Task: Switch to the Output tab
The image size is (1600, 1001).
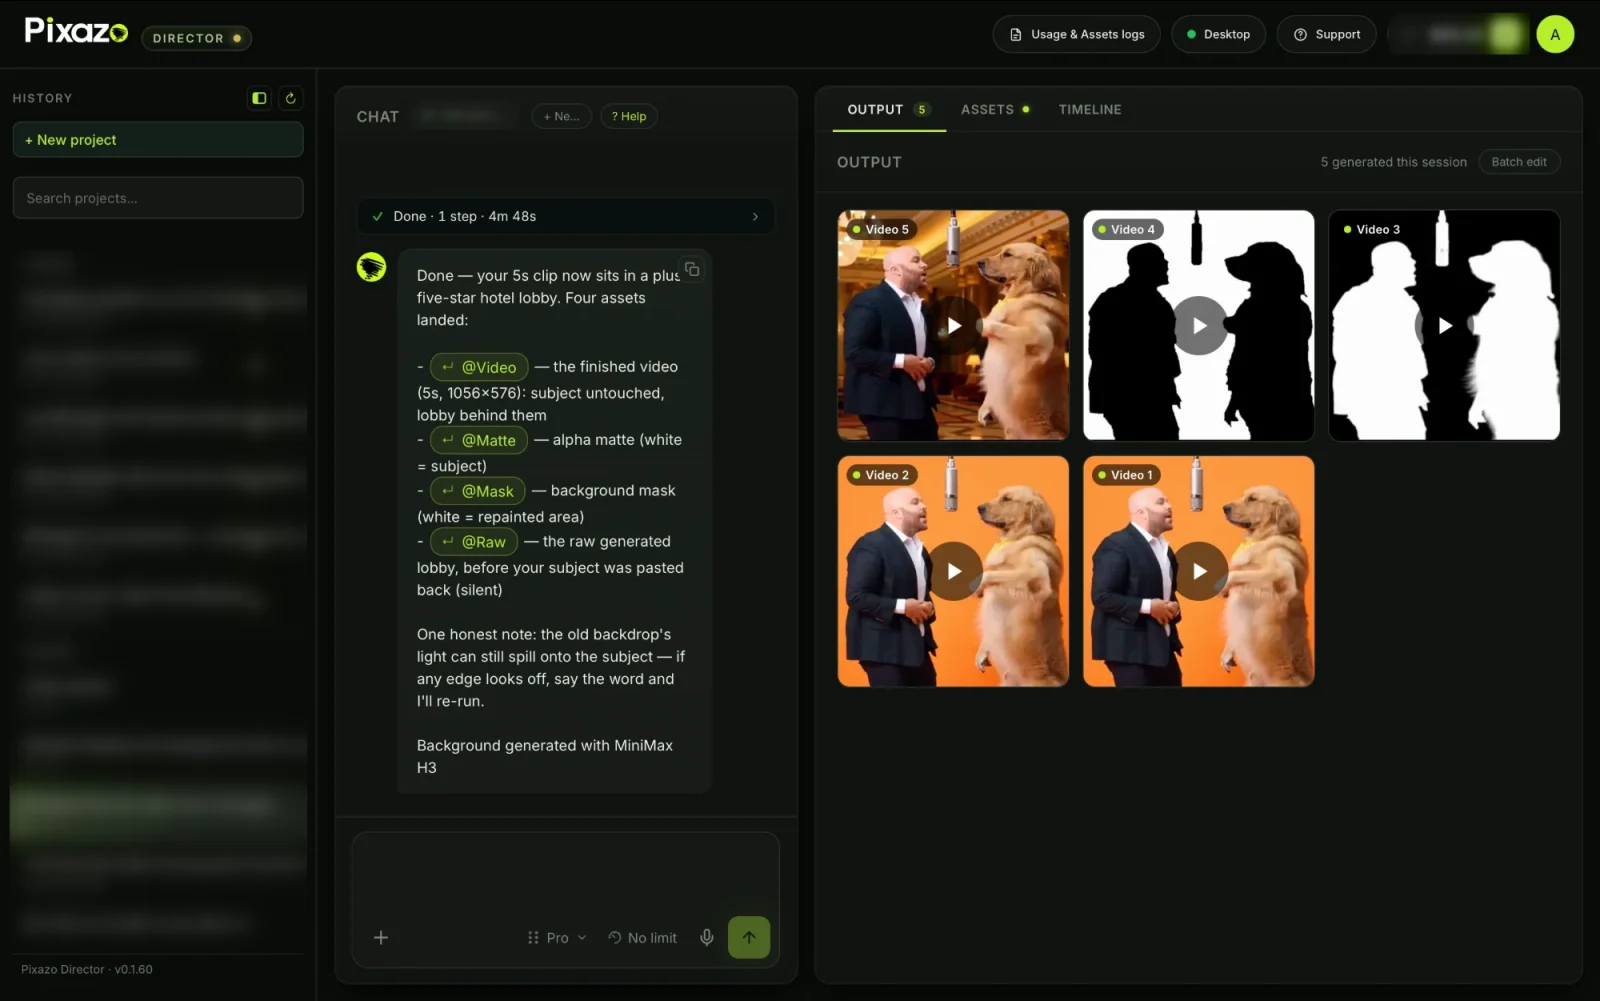Action: 889,110
